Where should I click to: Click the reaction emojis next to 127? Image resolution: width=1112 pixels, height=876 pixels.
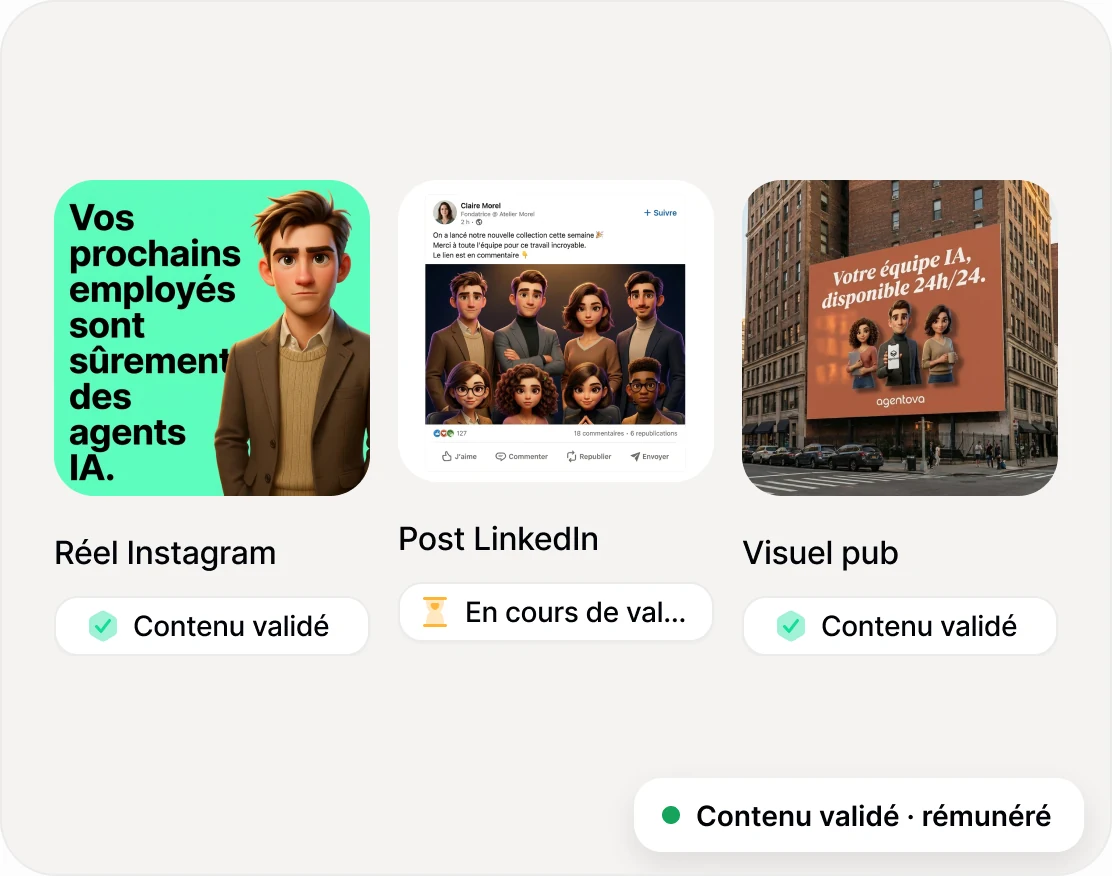point(443,433)
